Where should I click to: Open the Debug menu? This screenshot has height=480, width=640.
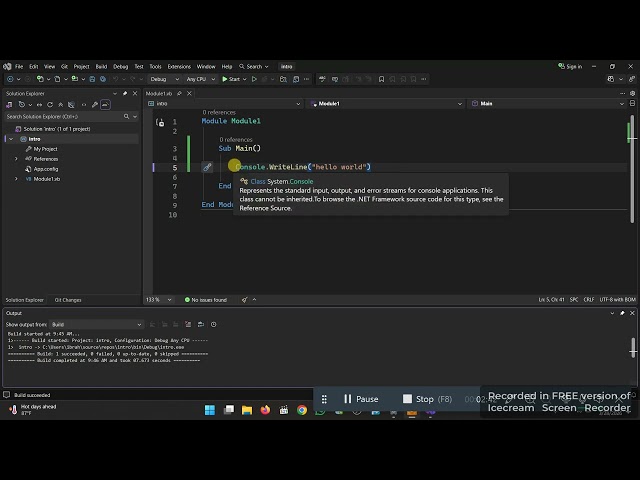tap(120, 67)
